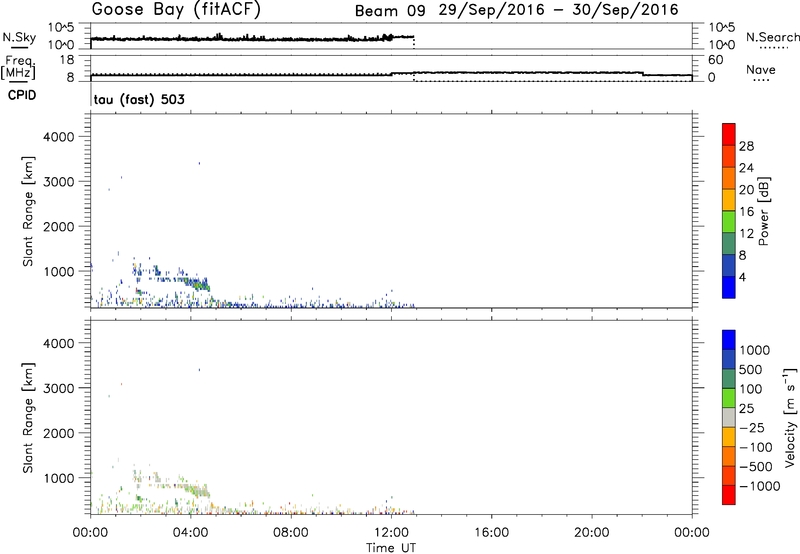Click the '28' Power color bar label
Image resolution: width=800 pixels, height=554 pixels.
(746, 146)
